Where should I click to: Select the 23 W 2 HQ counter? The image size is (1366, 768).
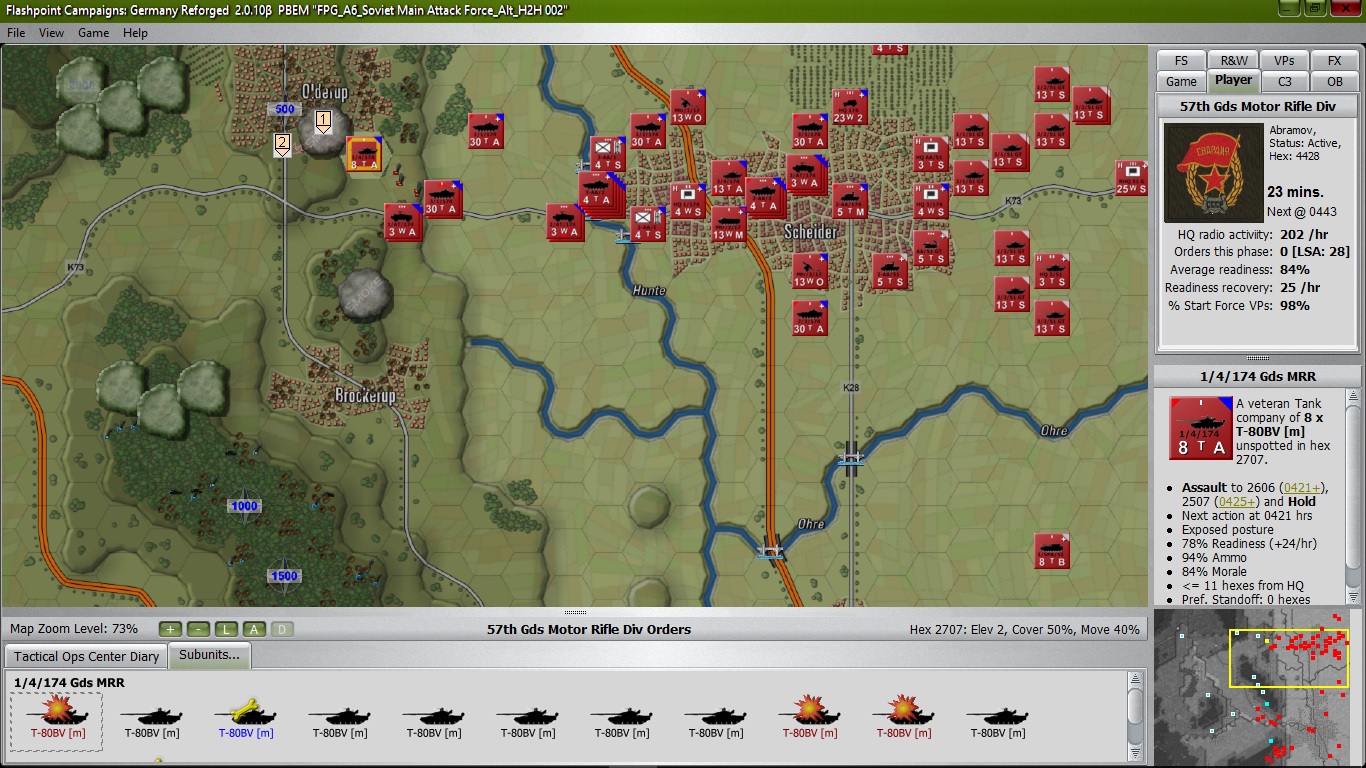coord(849,107)
